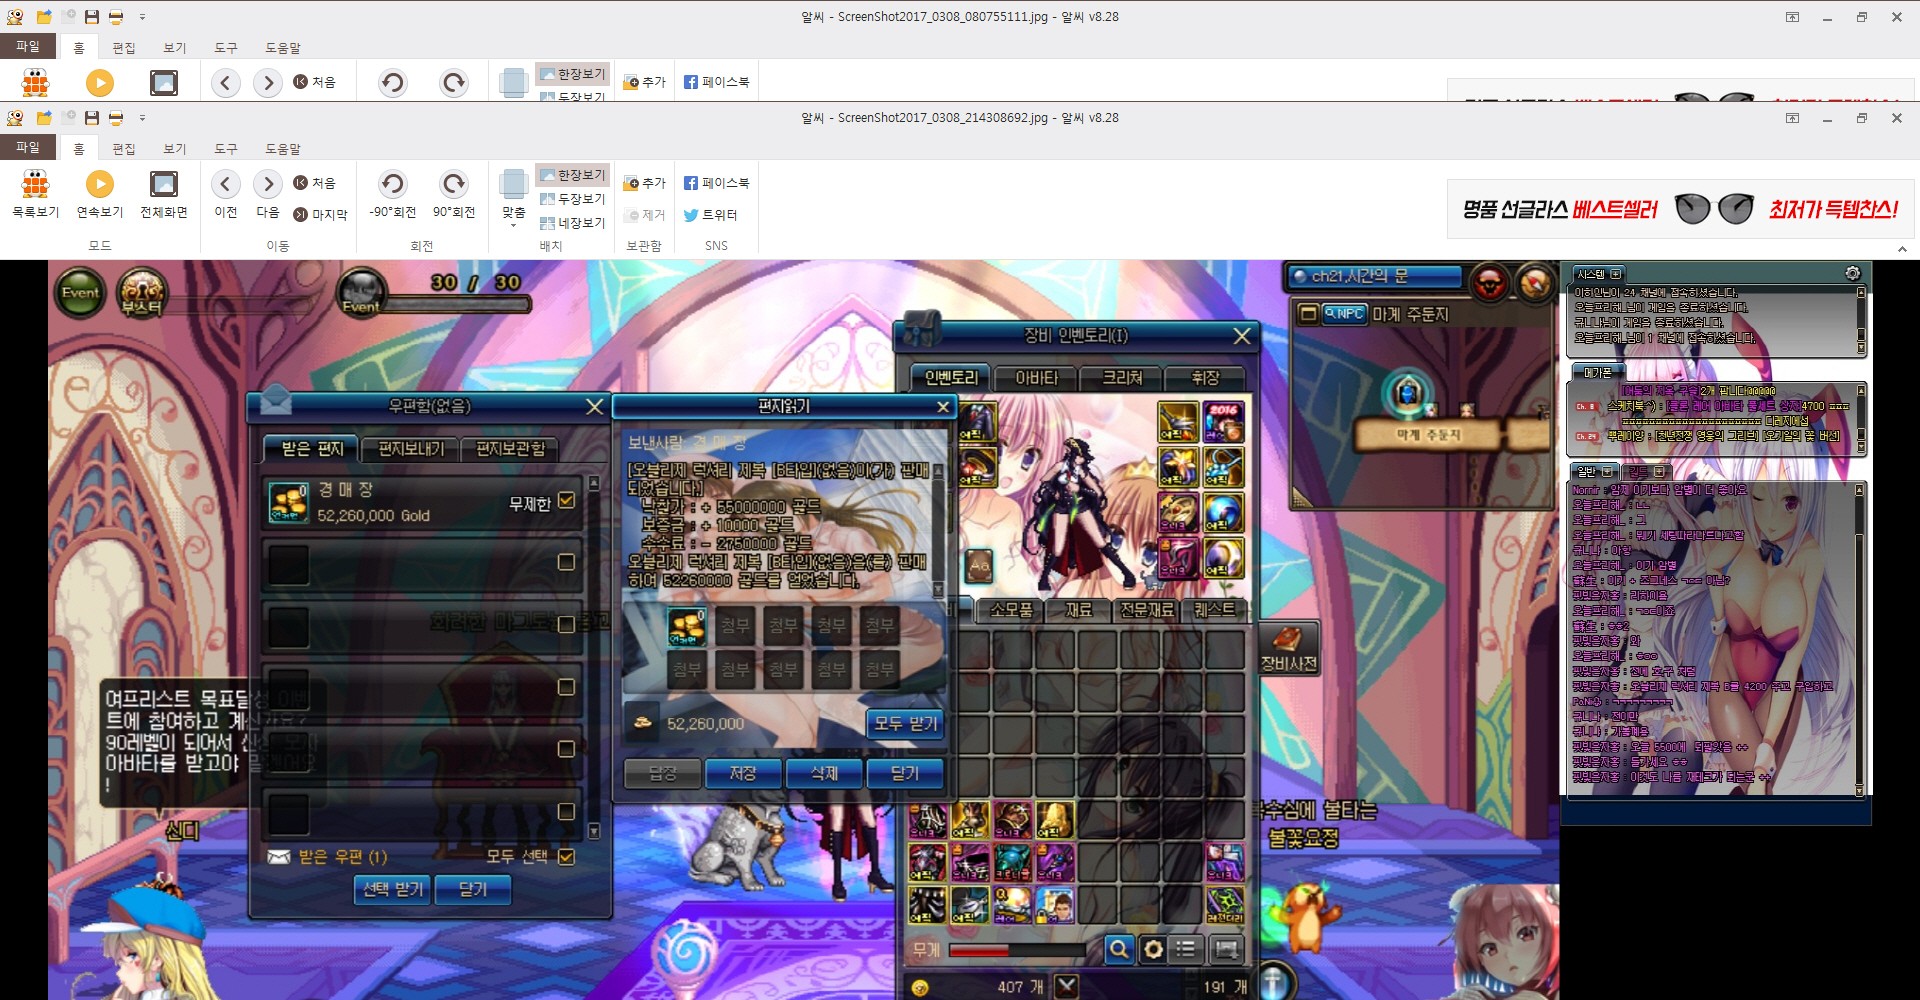
Task: Open quick access customize arrow, back window
Action: click(x=142, y=17)
